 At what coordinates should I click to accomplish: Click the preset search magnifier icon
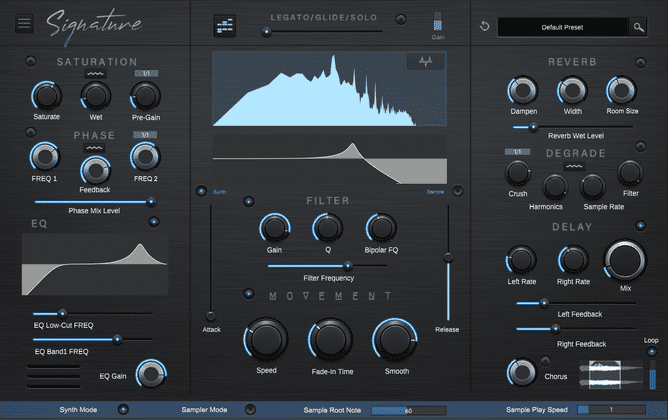pyautogui.click(x=638, y=27)
